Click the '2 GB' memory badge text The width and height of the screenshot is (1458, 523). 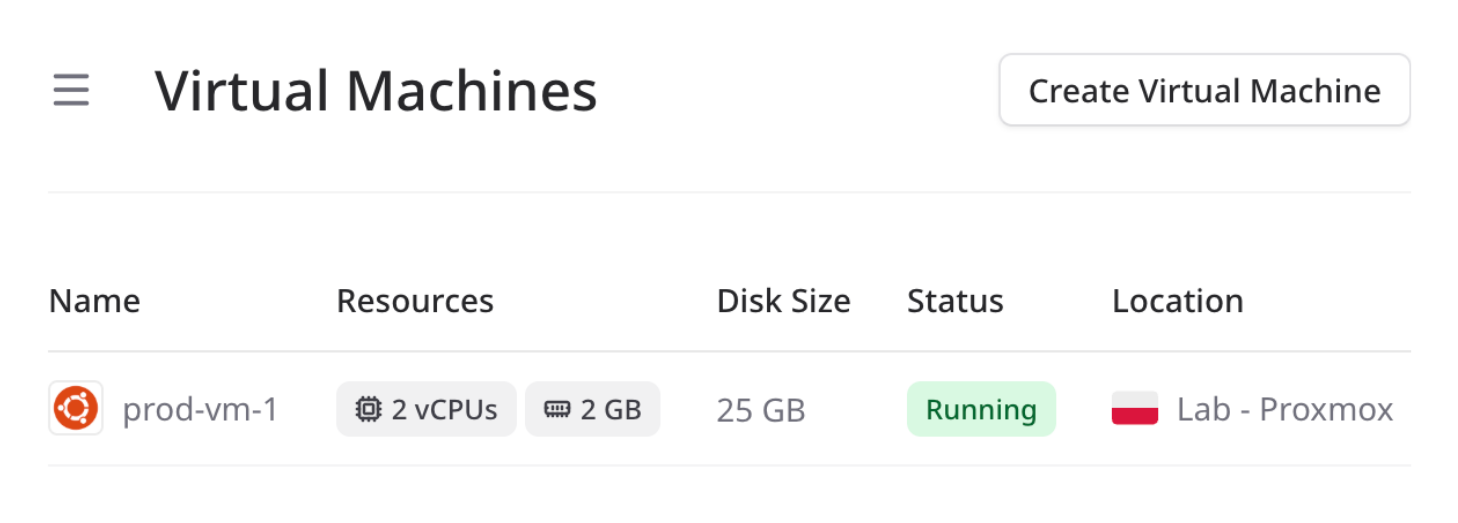tap(611, 409)
